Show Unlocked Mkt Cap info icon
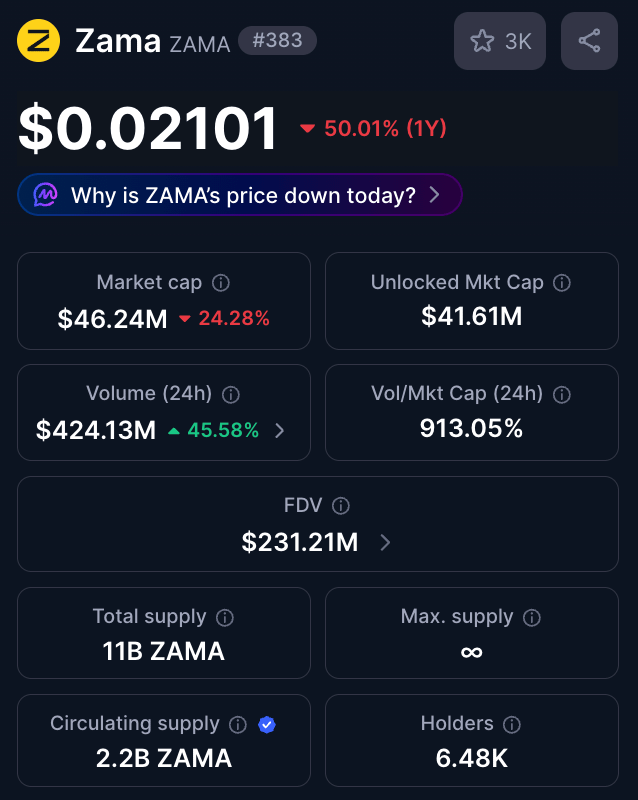This screenshot has height=800, width=638. [562, 283]
